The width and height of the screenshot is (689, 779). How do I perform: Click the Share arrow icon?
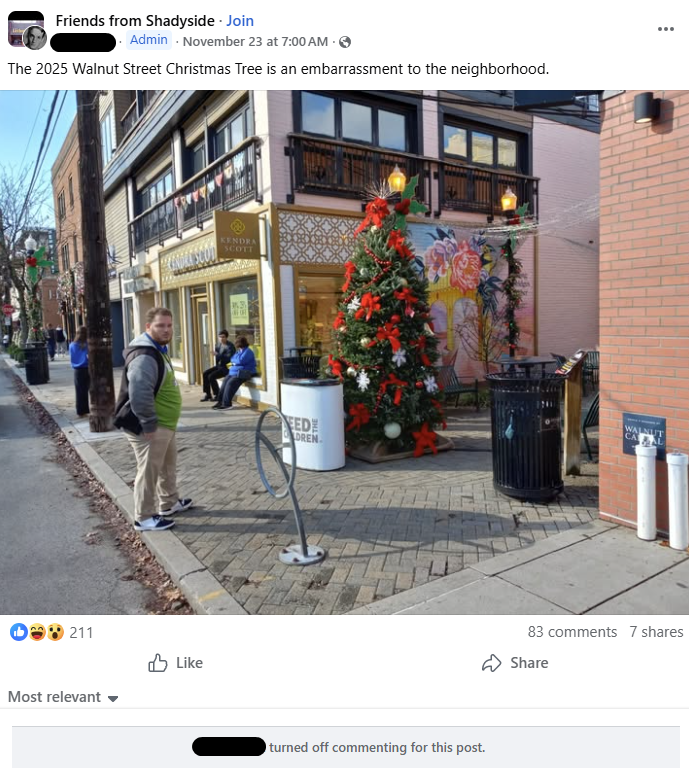click(x=491, y=663)
